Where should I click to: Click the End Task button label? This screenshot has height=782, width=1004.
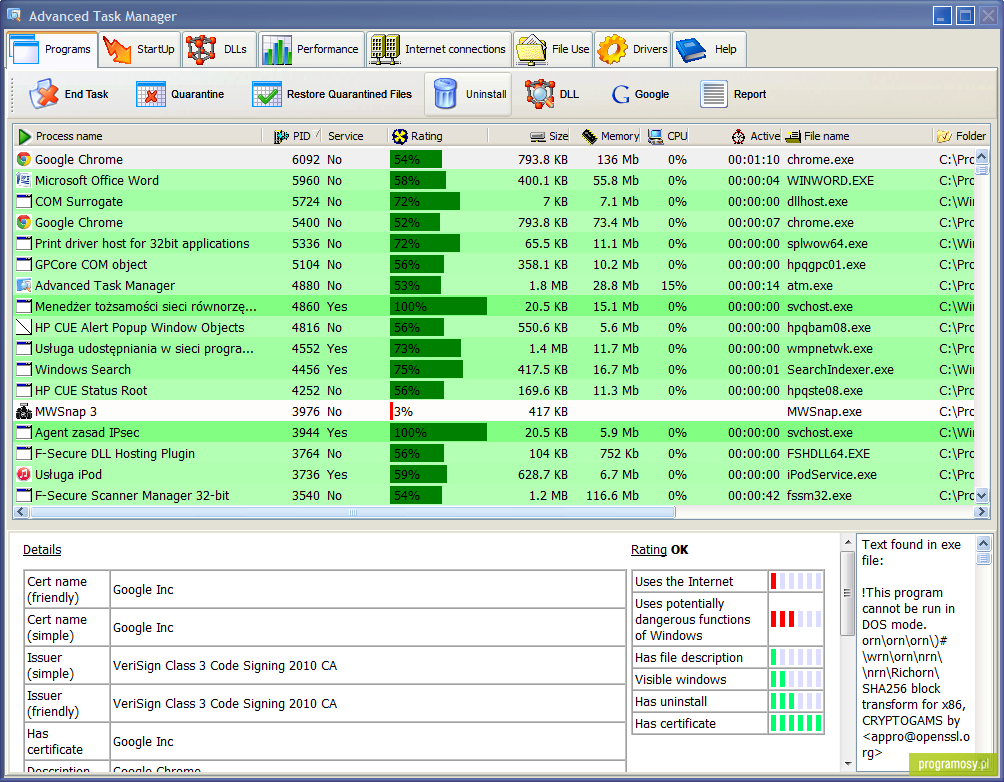(x=86, y=94)
